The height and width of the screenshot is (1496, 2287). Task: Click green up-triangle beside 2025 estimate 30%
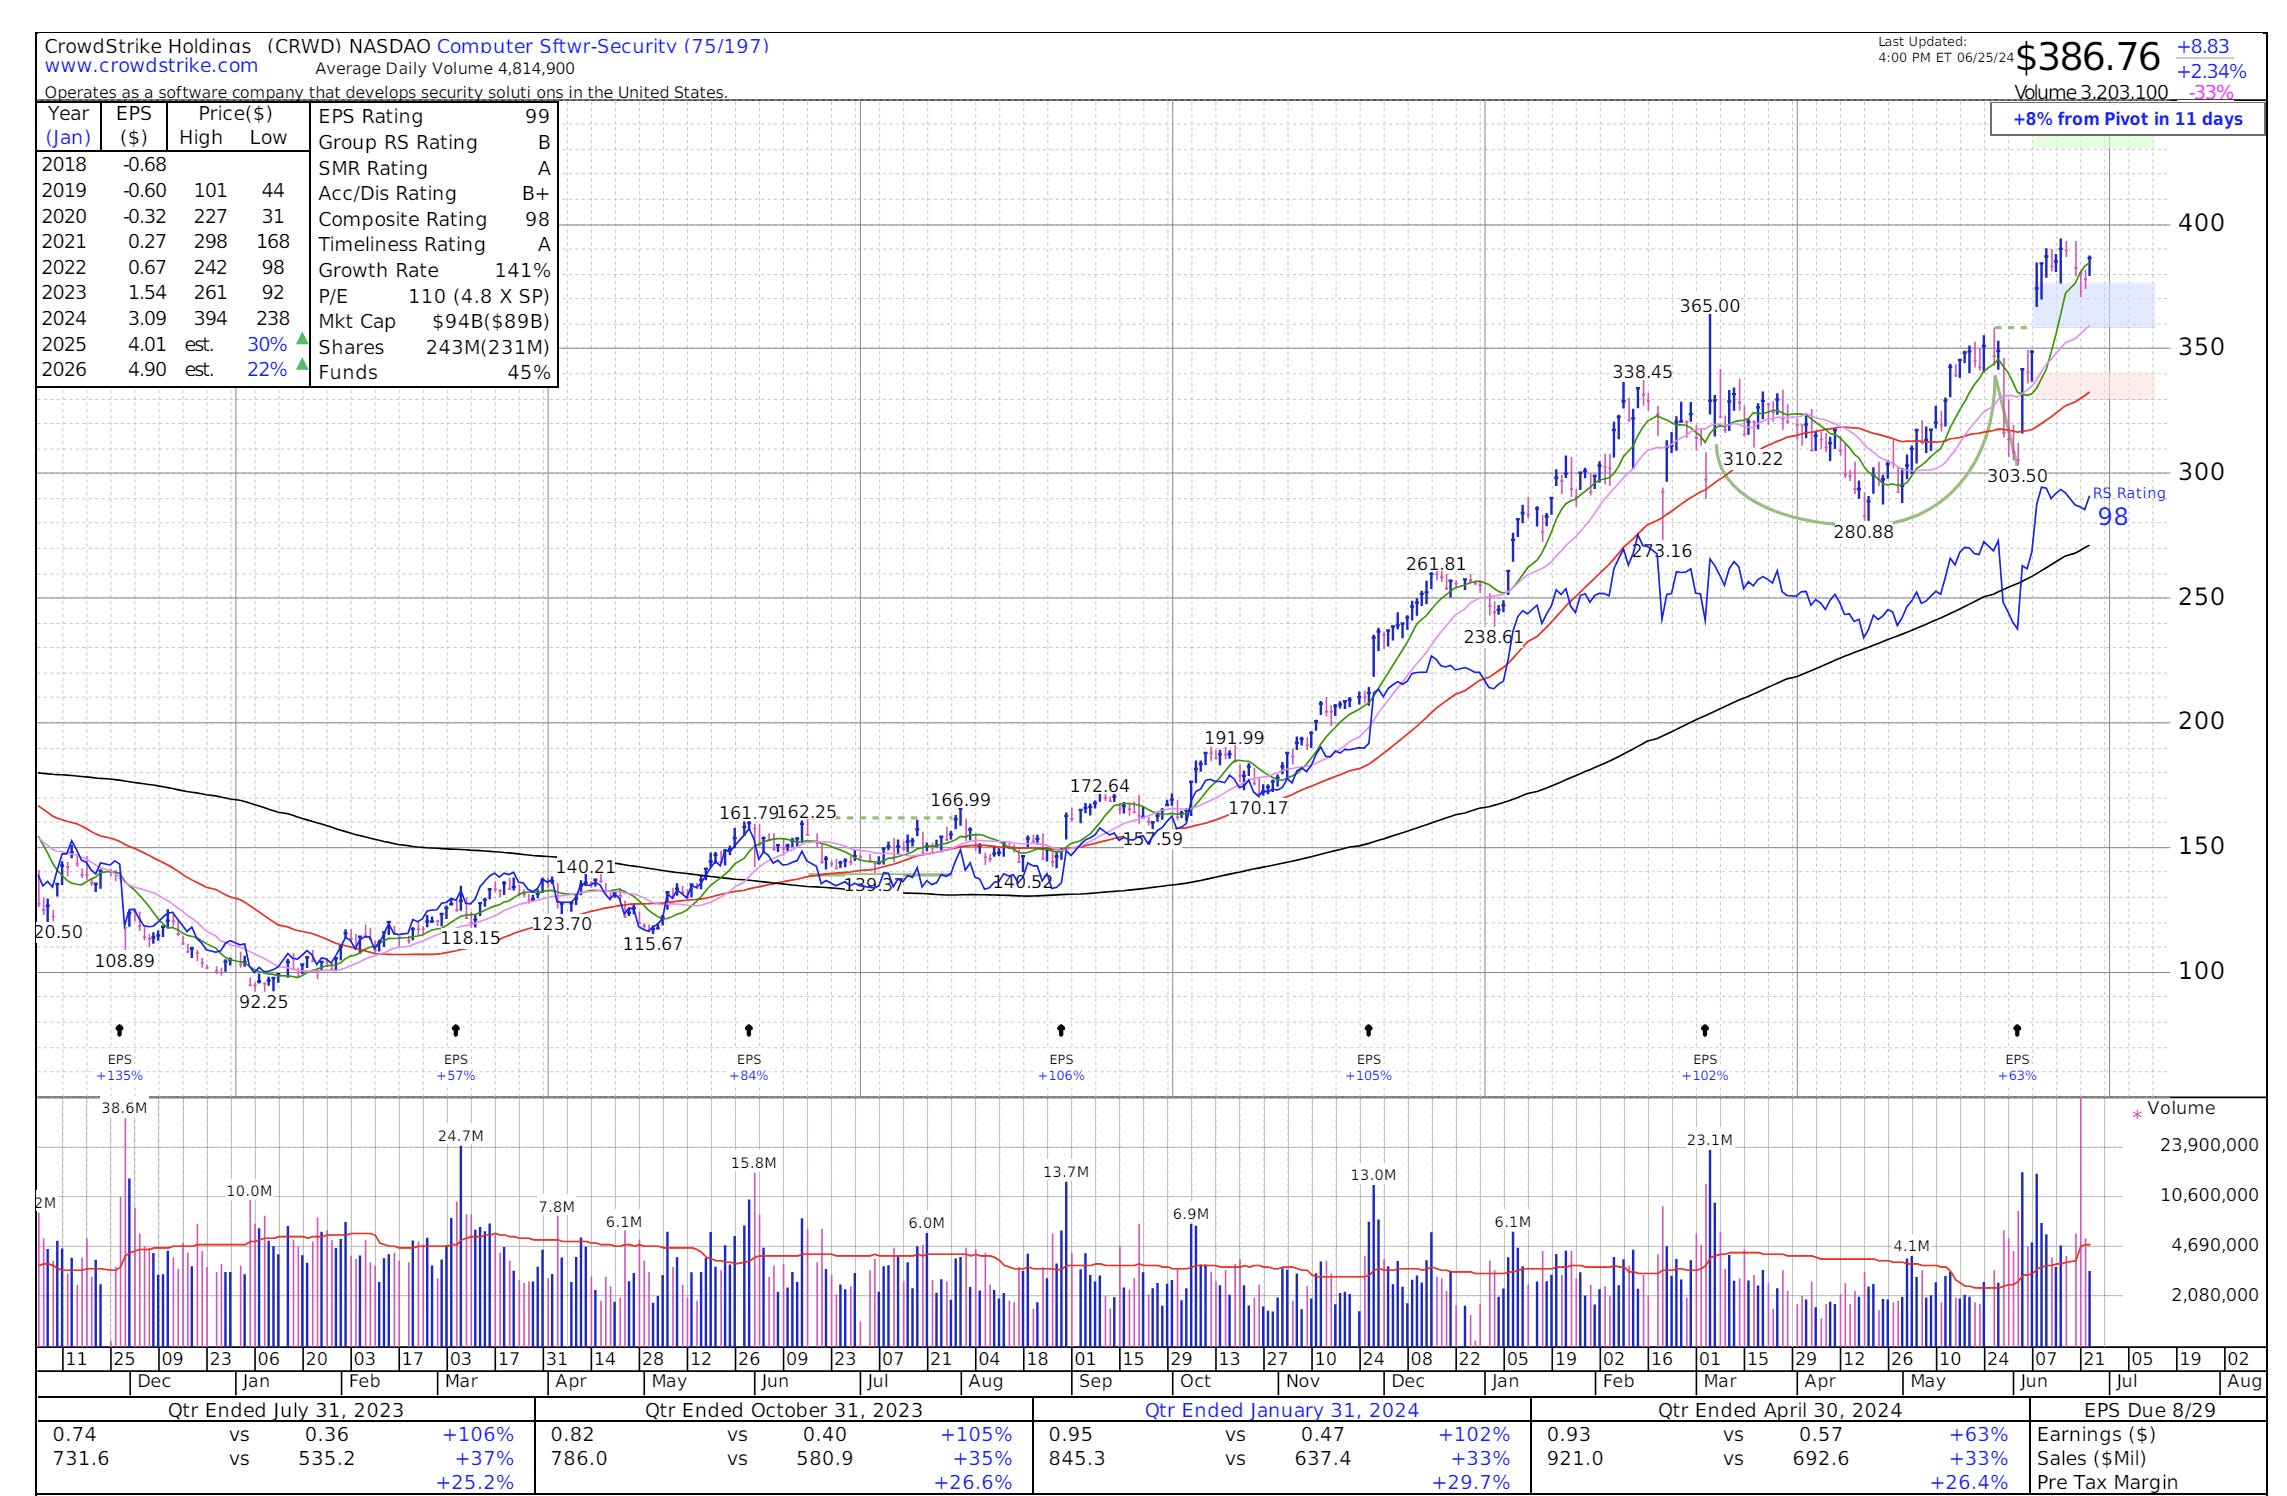click(x=302, y=338)
